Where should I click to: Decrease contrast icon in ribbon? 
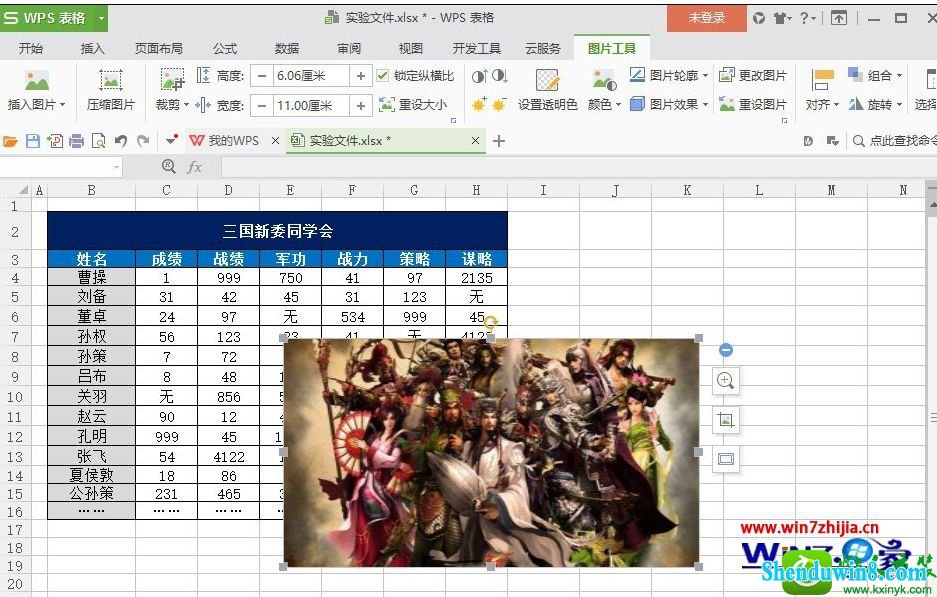500,76
